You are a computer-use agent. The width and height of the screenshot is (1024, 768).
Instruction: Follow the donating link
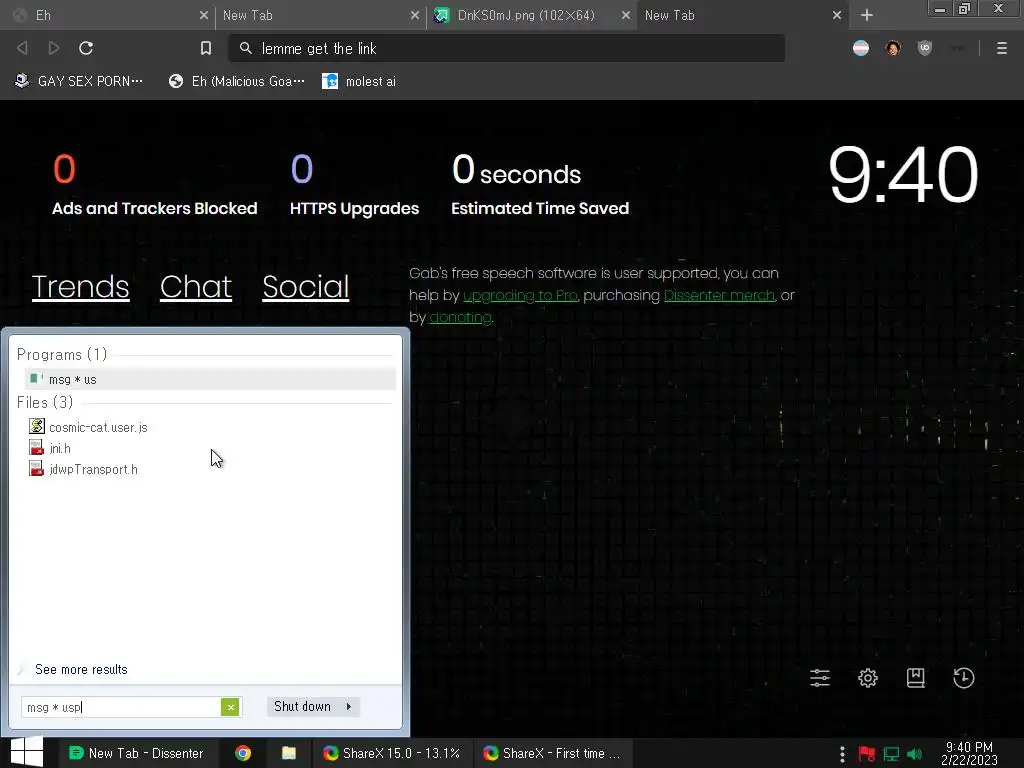[460, 317]
